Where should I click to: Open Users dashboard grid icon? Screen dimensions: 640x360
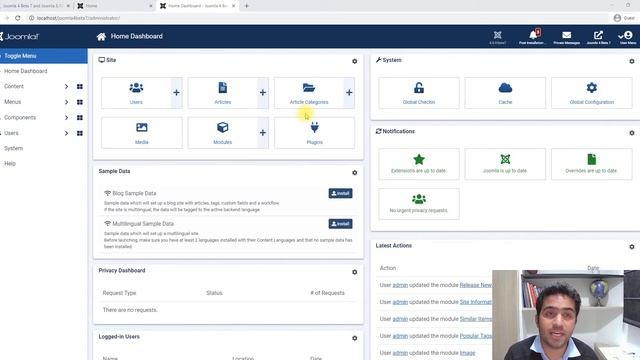pos(80,133)
